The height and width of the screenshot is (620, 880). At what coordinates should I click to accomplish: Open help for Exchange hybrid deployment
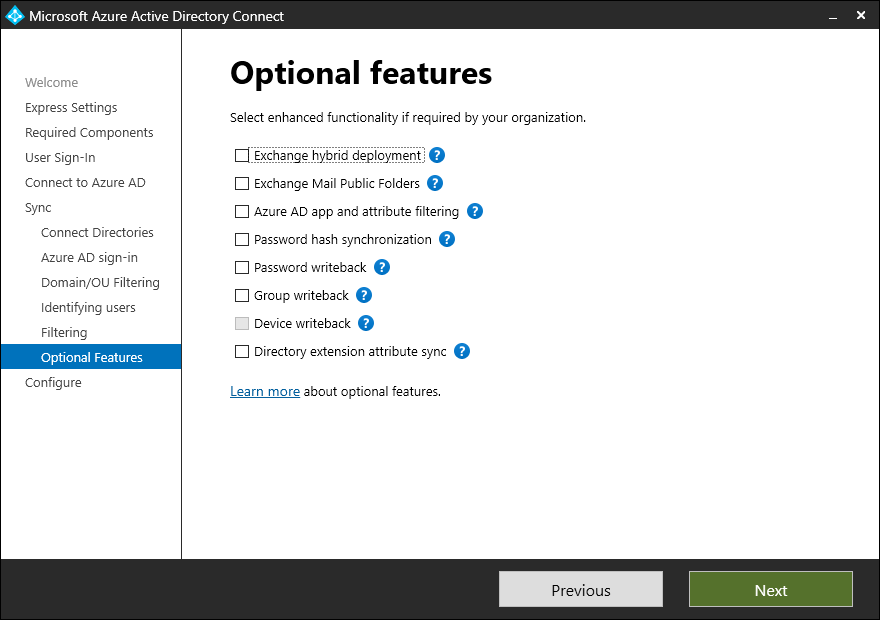pos(437,155)
